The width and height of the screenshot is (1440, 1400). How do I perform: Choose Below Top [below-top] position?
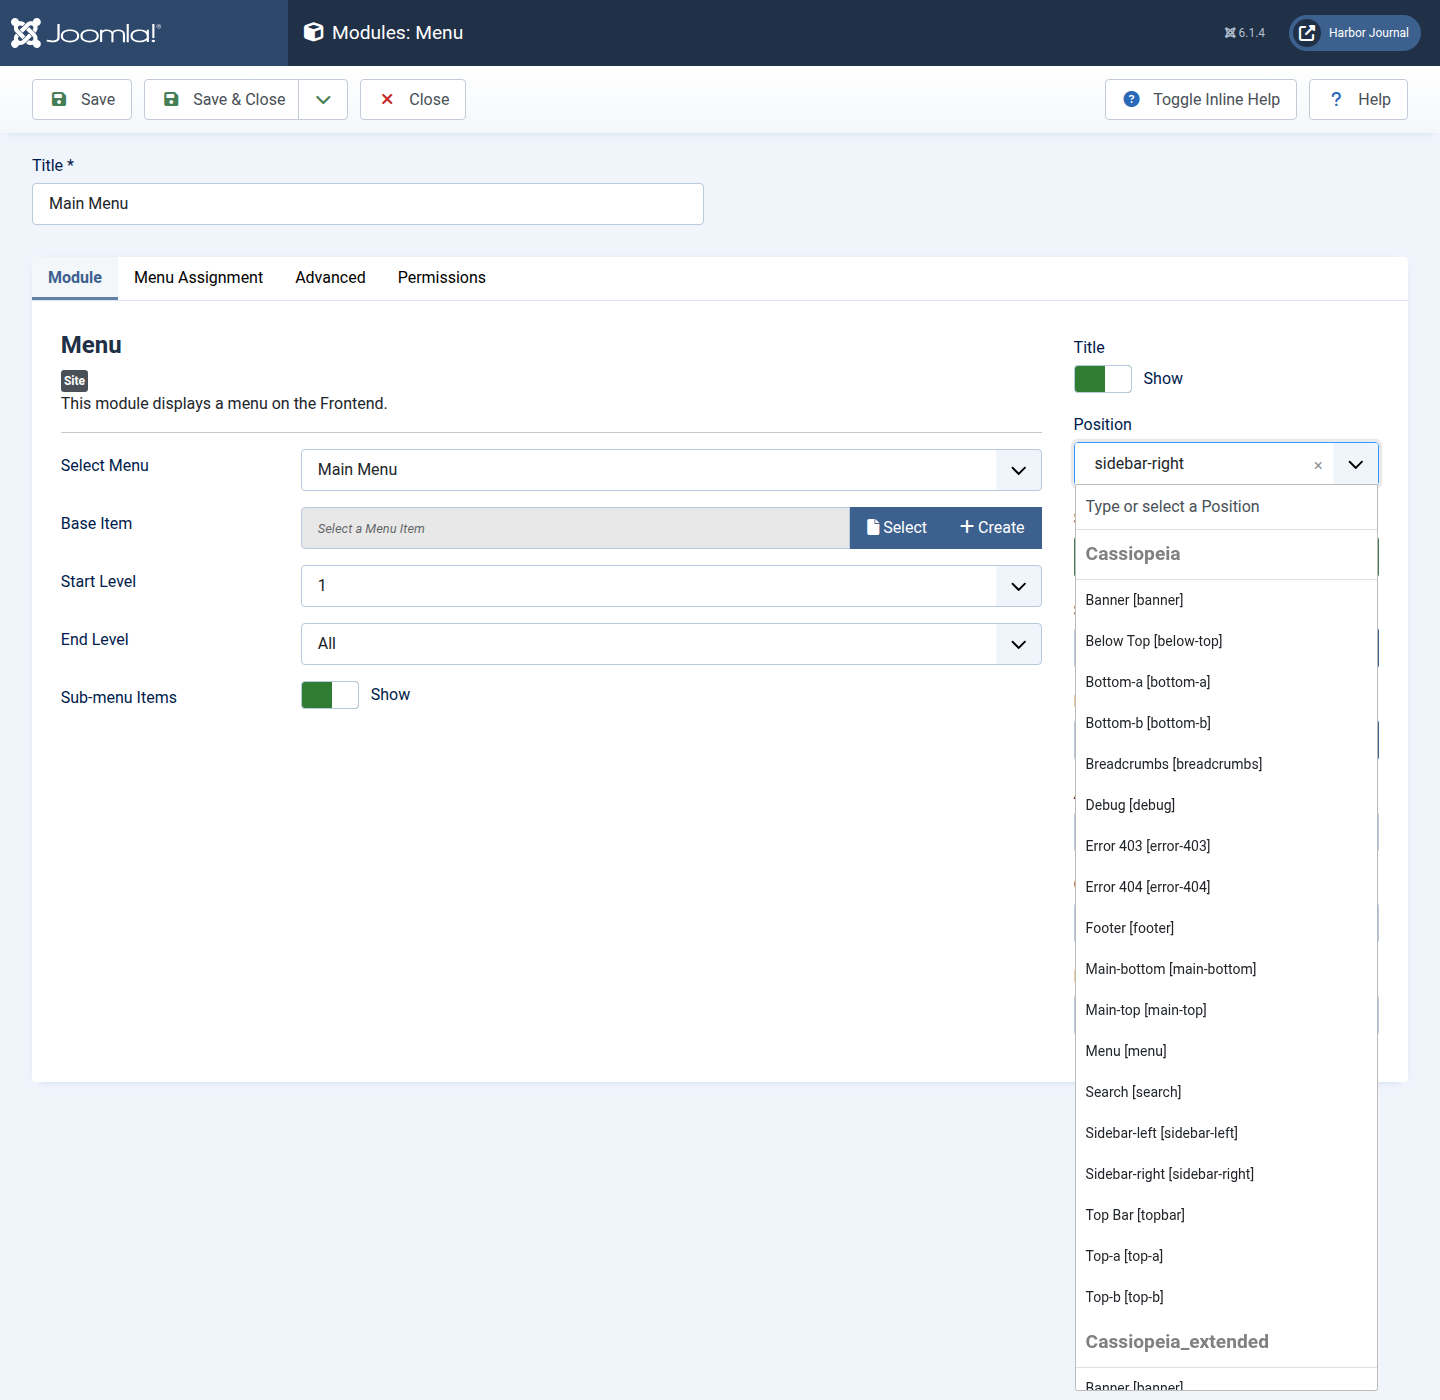point(1226,641)
